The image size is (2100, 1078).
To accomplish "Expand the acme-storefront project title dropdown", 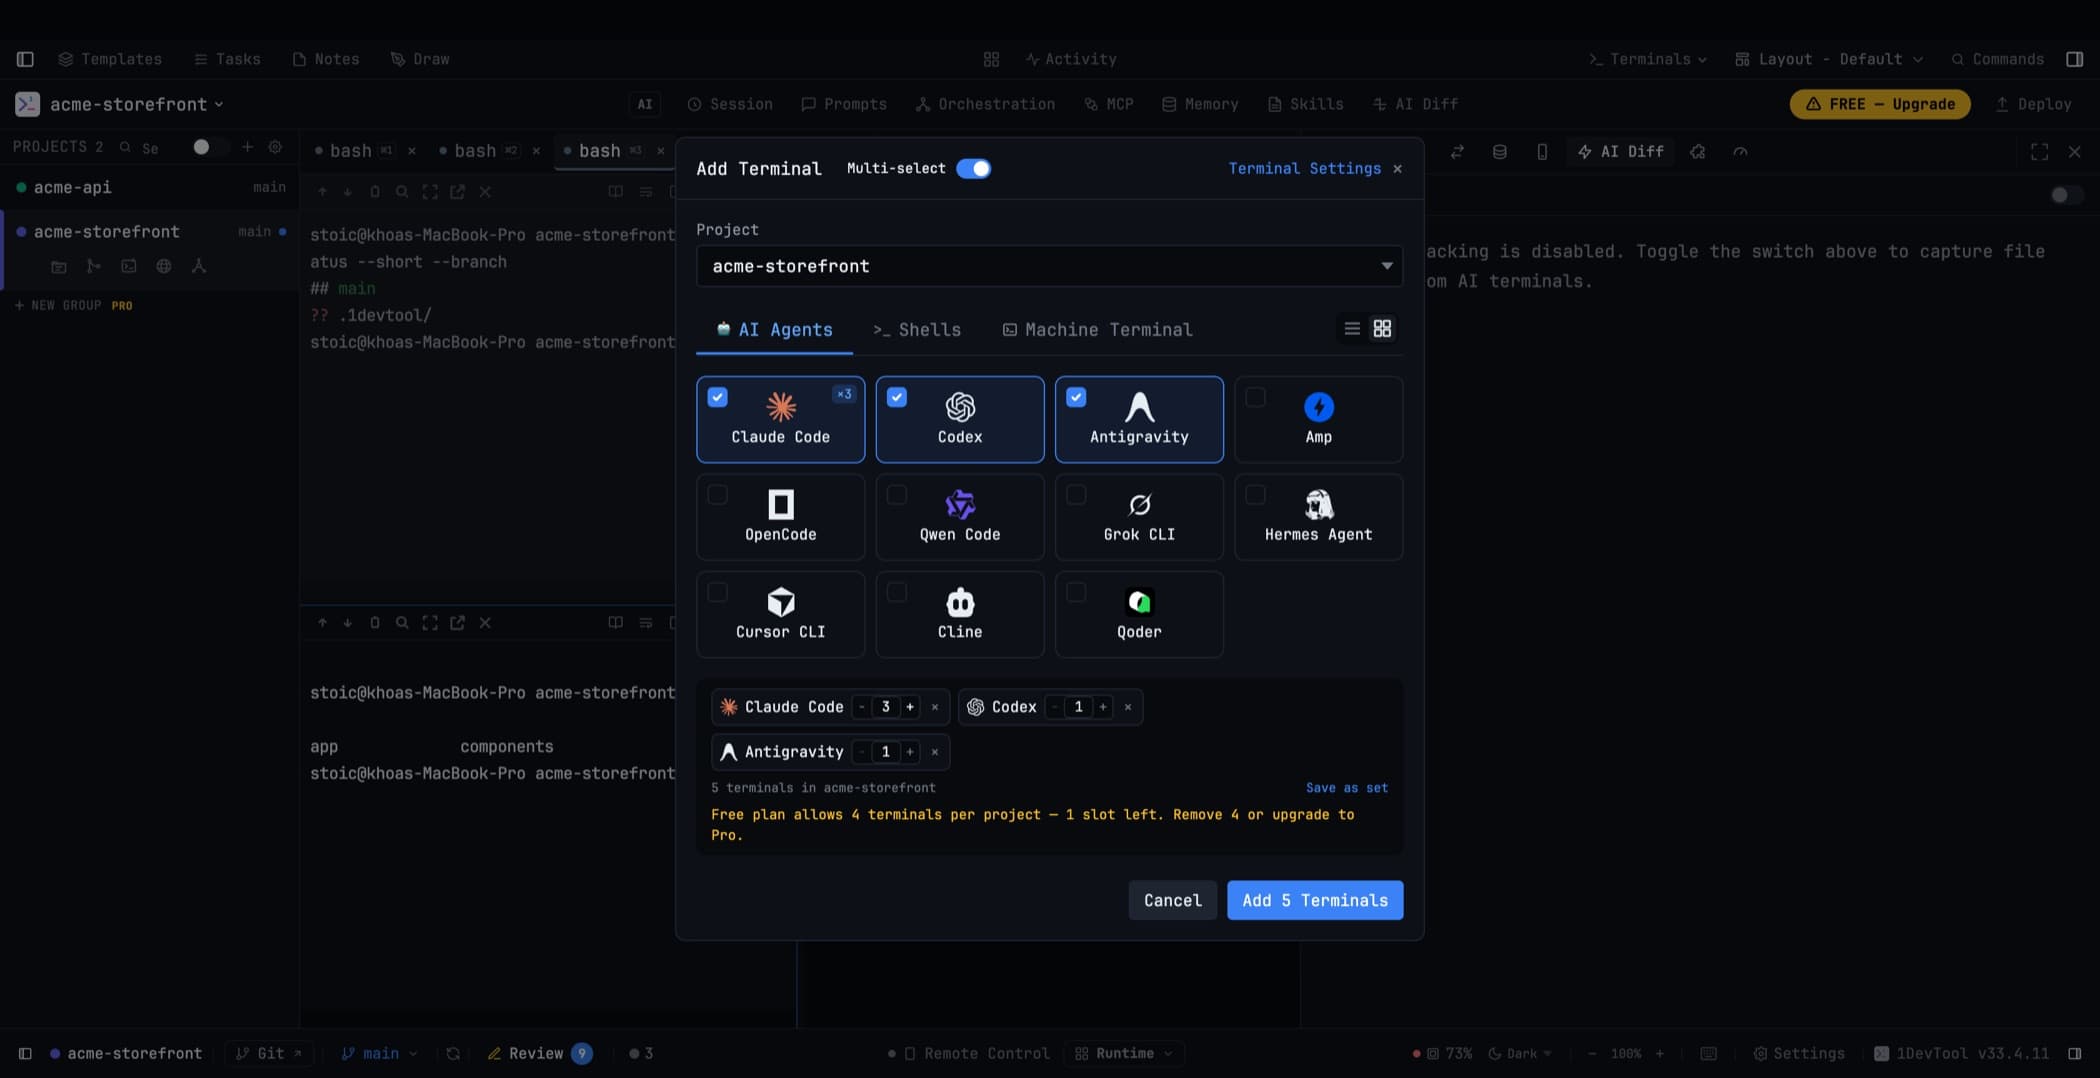I will (137, 104).
